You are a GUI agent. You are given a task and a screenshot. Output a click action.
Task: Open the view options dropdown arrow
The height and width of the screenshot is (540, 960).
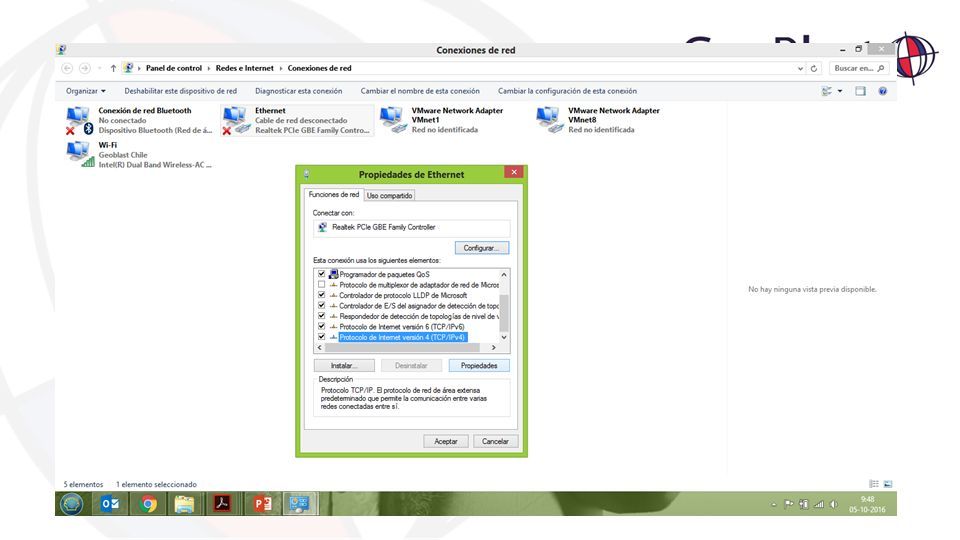tap(839, 91)
